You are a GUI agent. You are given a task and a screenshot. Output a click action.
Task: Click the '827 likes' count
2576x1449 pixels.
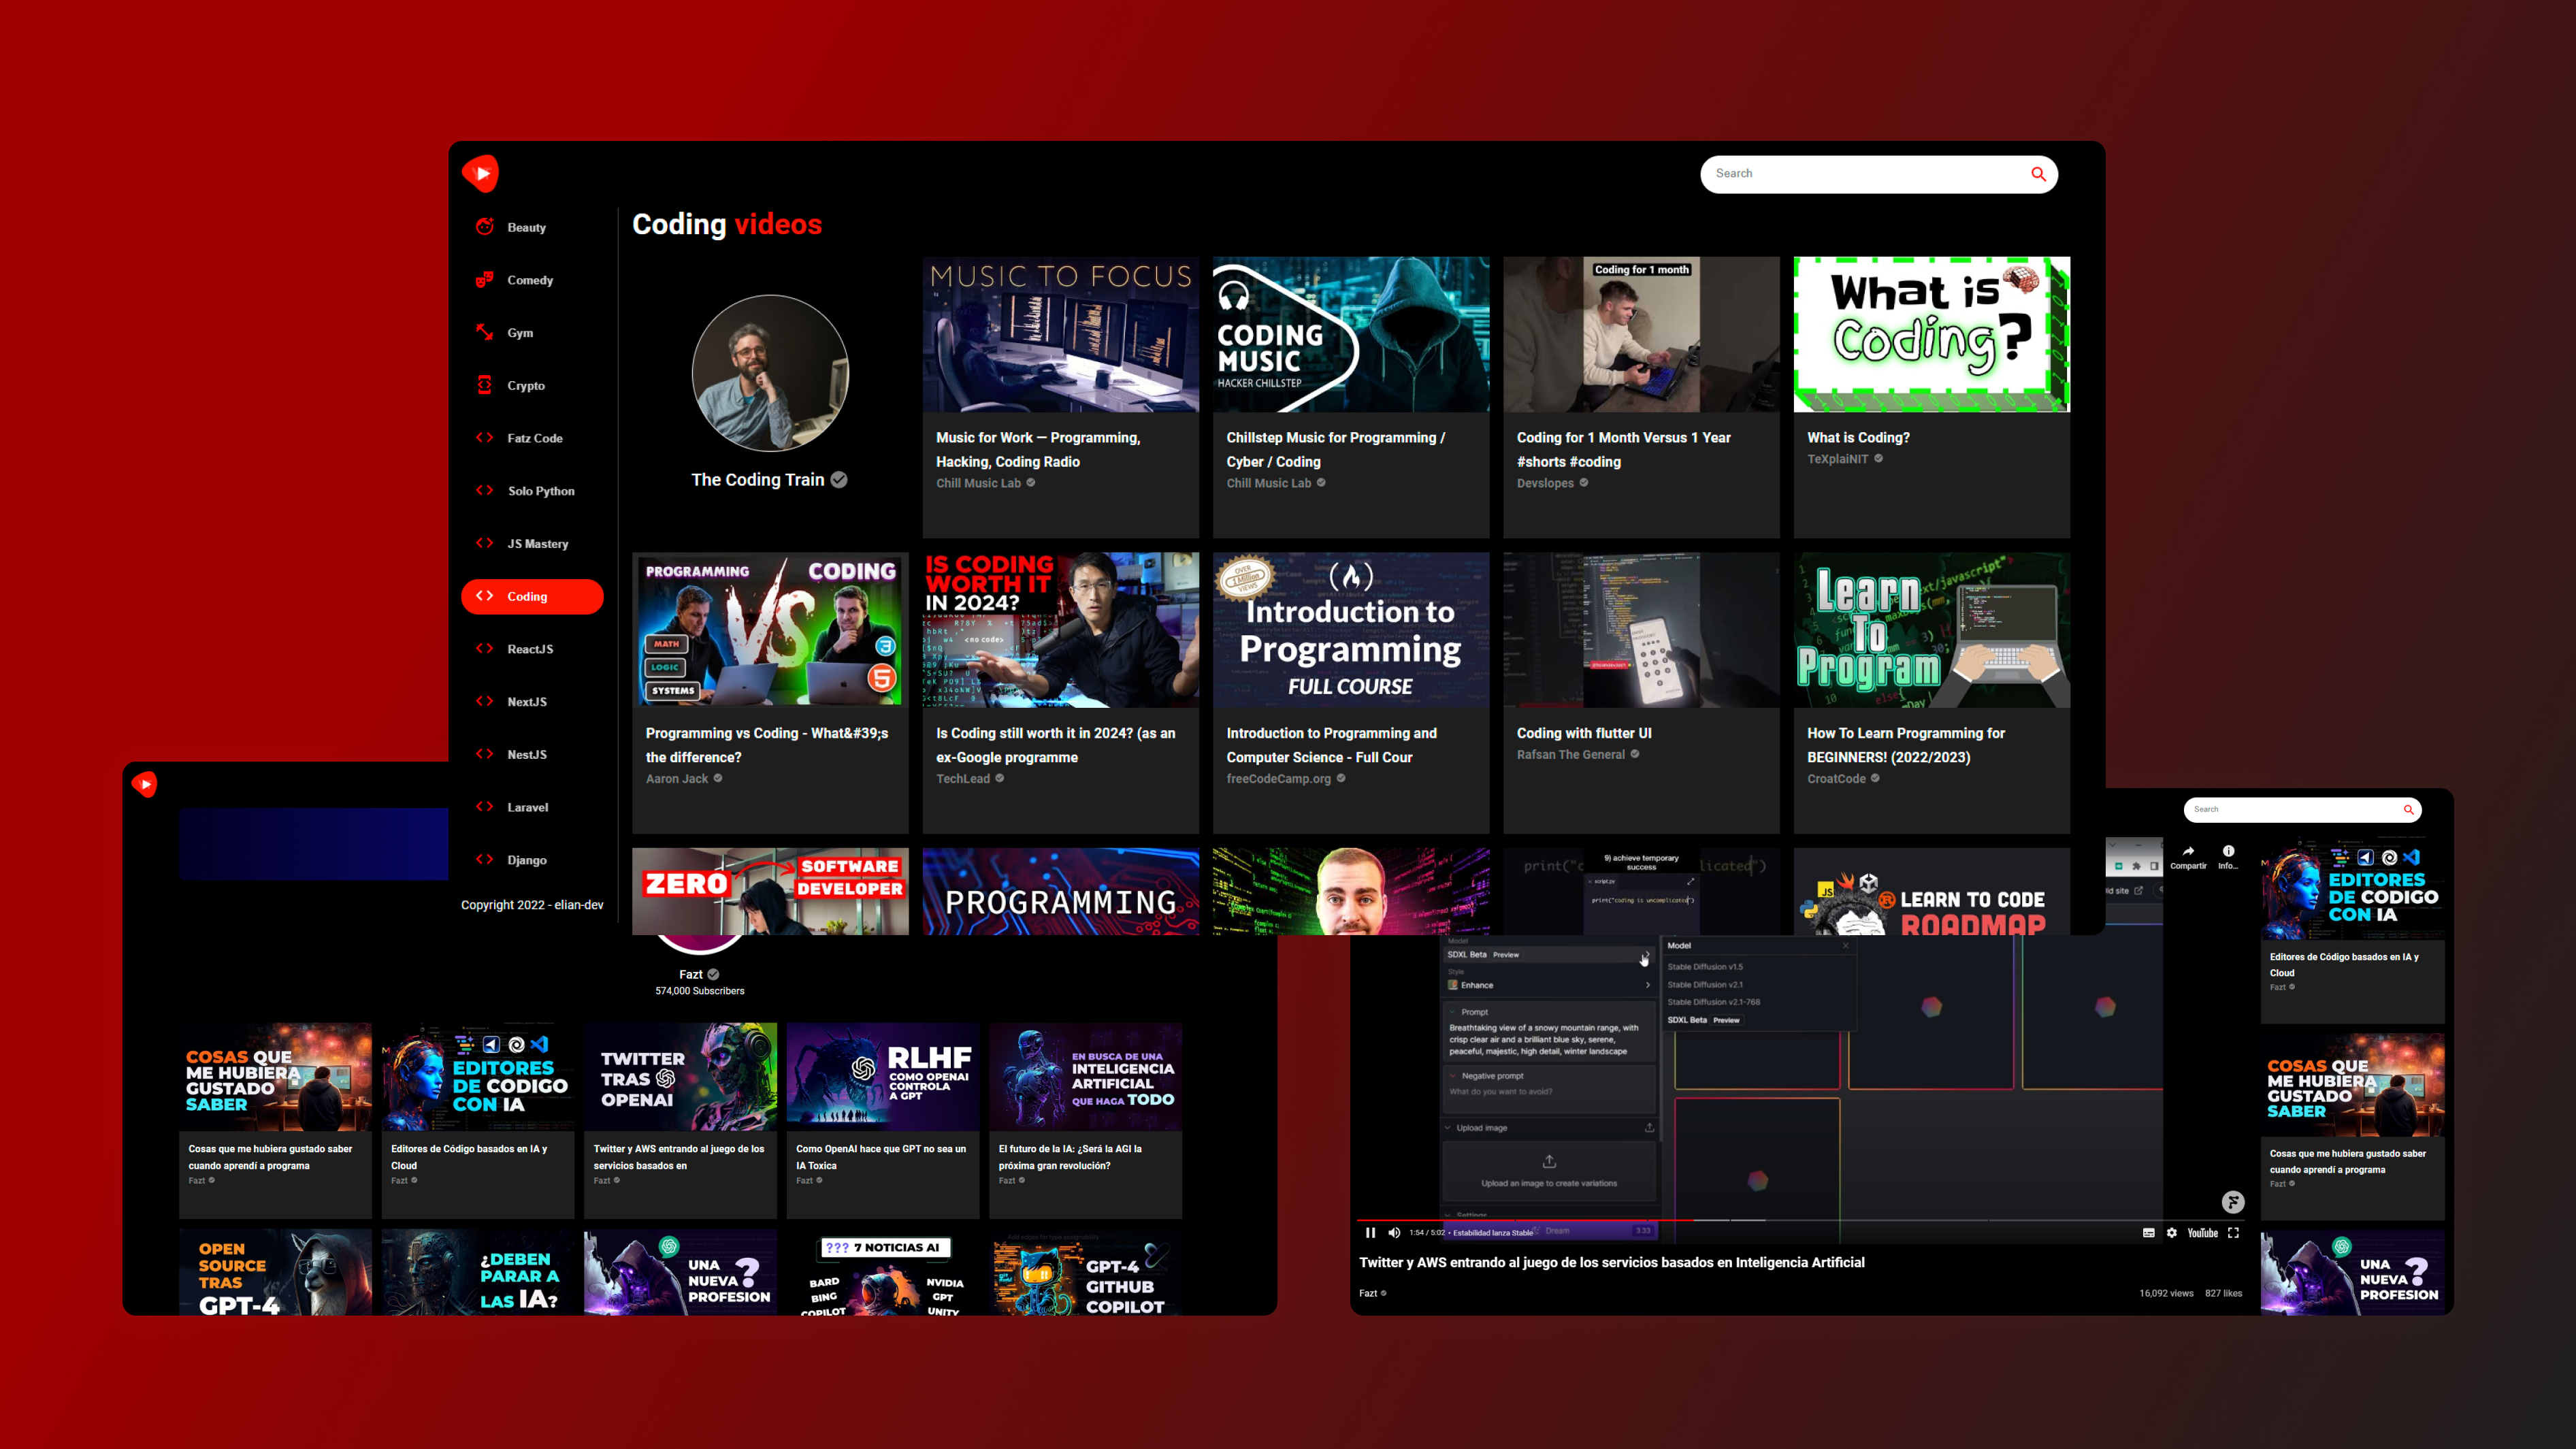(x=2223, y=1293)
